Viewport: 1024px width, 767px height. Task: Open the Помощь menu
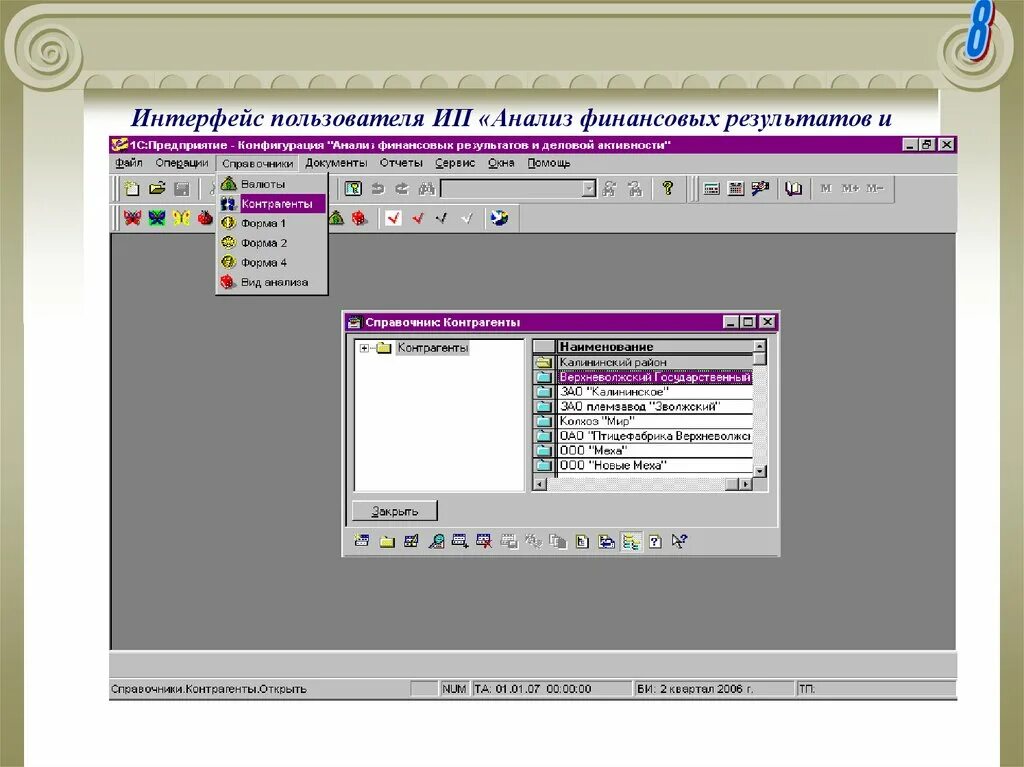[549, 163]
